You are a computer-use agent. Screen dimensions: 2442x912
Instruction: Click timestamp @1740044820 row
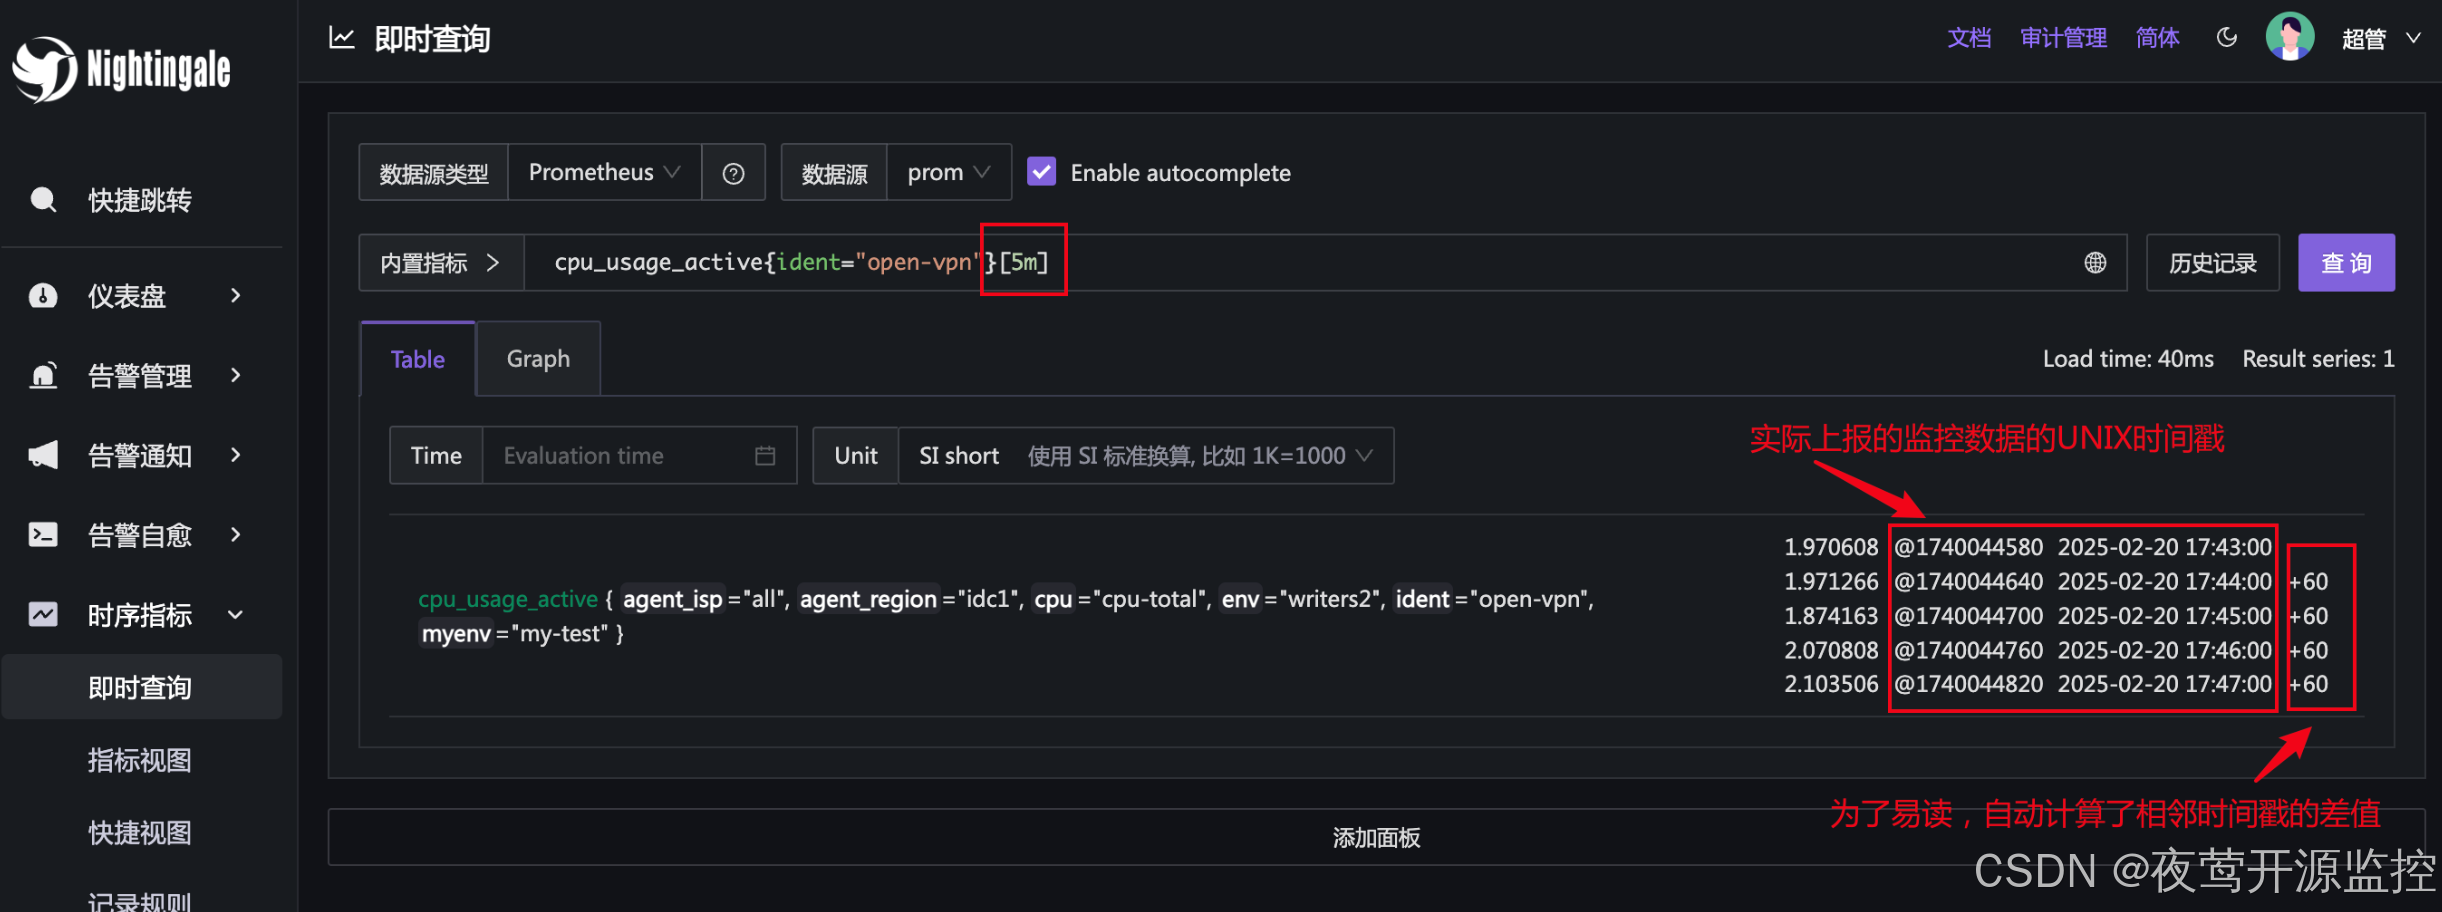pyautogui.click(x=1968, y=684)
